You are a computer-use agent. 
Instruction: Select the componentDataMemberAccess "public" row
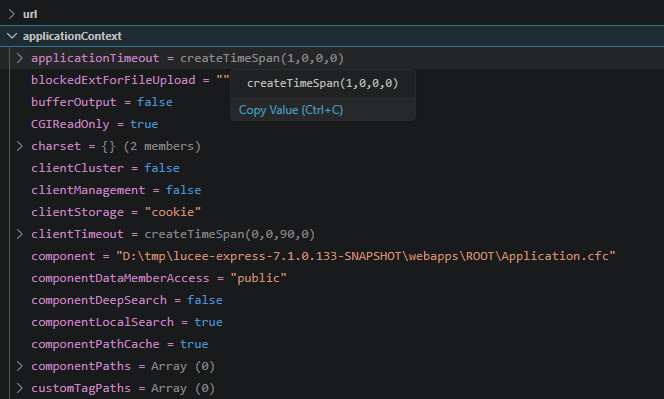pyautogui.click(x=332, y=278)
